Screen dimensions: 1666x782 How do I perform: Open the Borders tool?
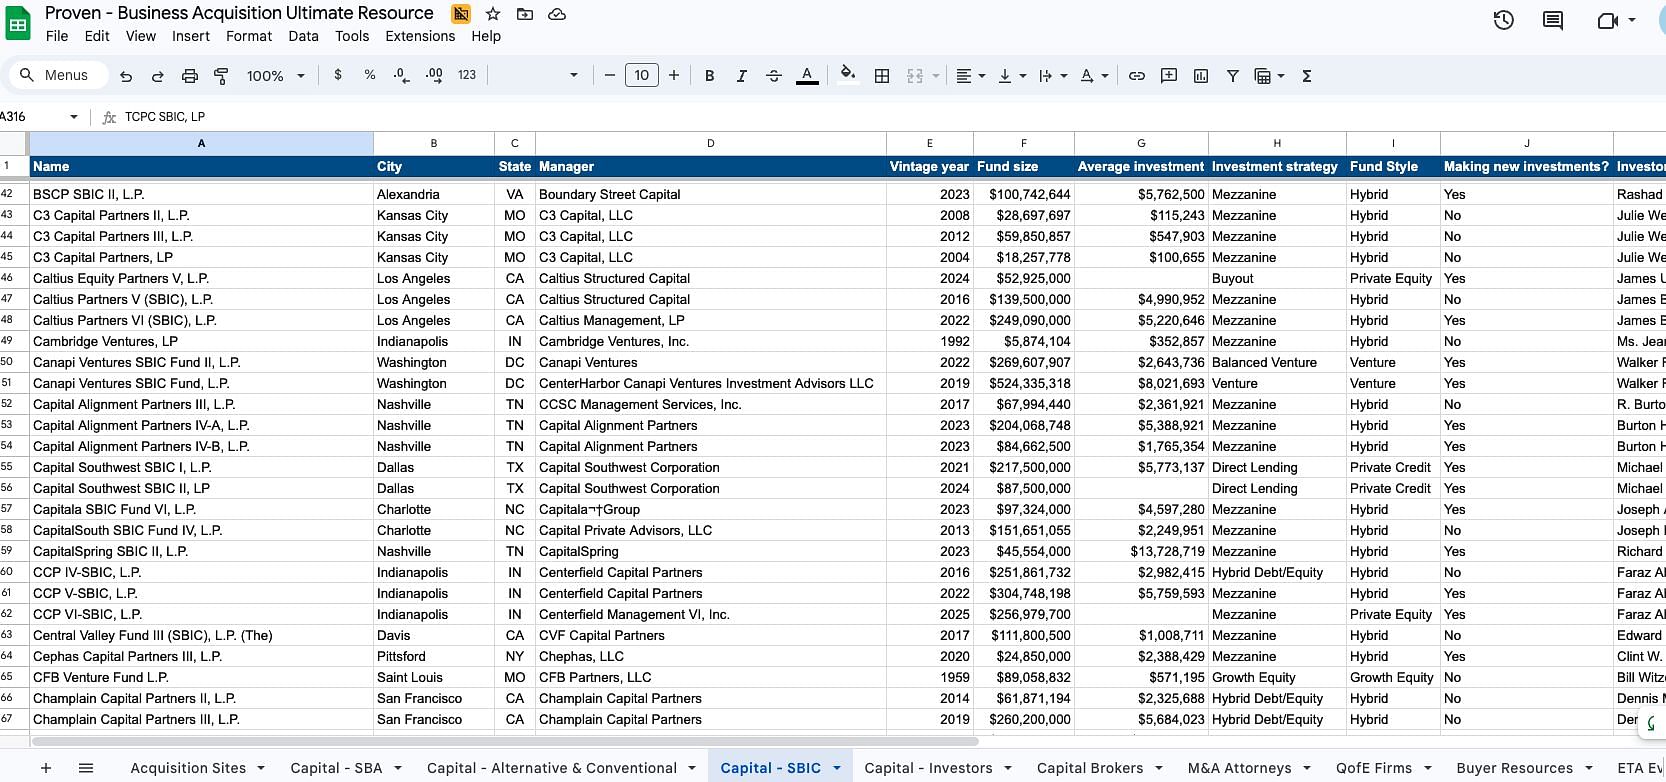point(882,76)
